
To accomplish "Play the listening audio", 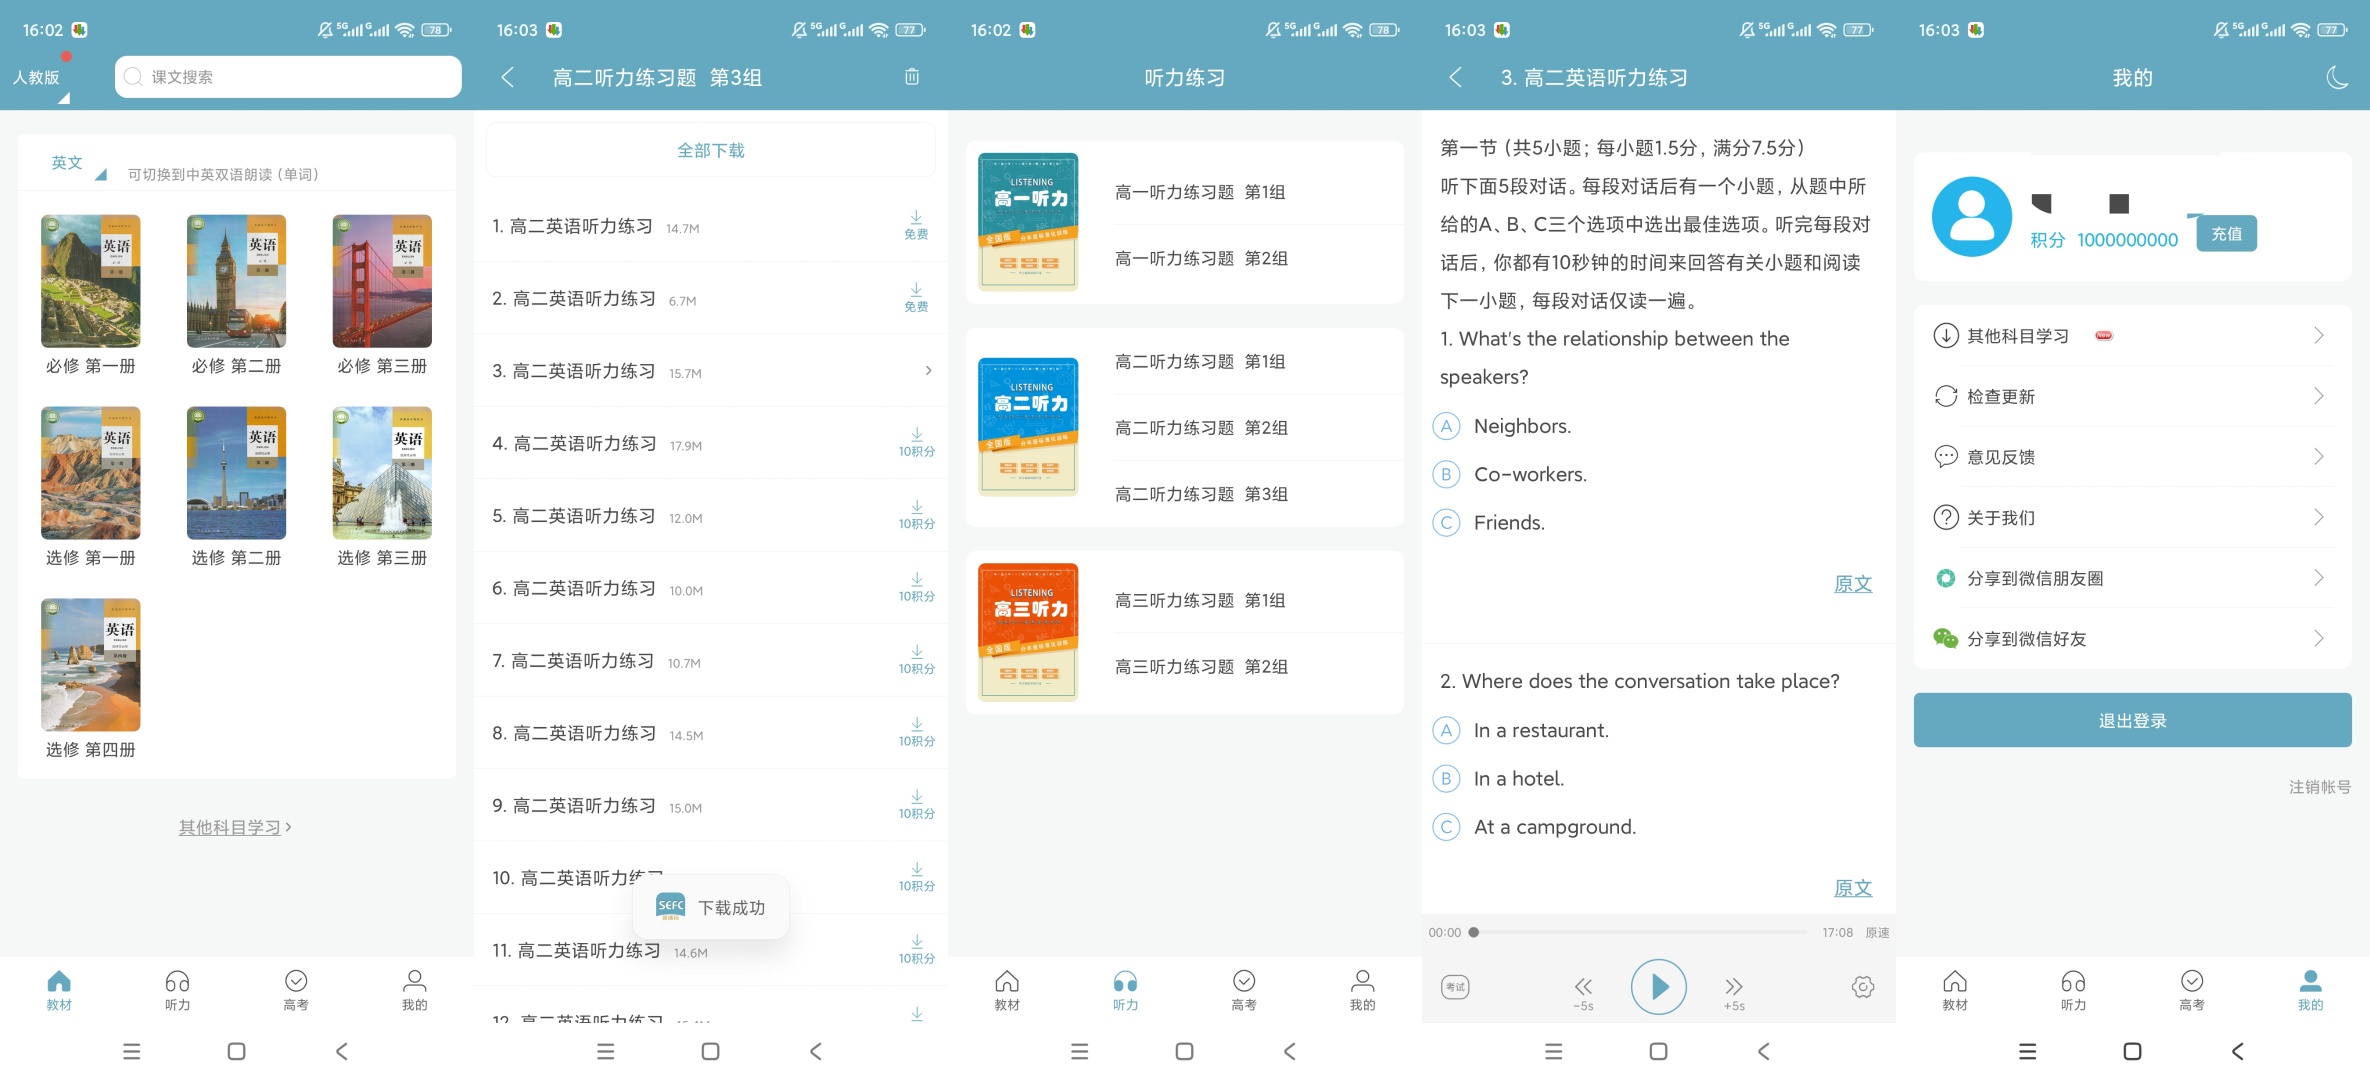I will click(x=1658, y=987).
